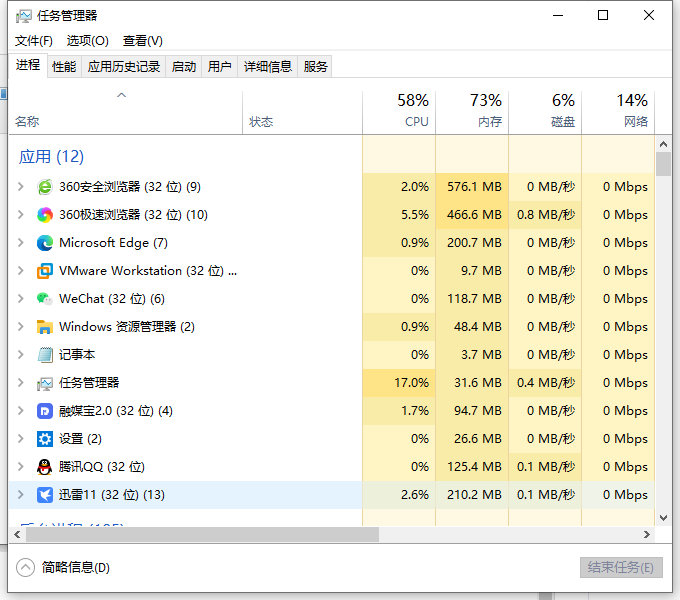Click the vertical scrollbar down arrow
The height and width of the screenshot is (600, 680).
[663, 517]
